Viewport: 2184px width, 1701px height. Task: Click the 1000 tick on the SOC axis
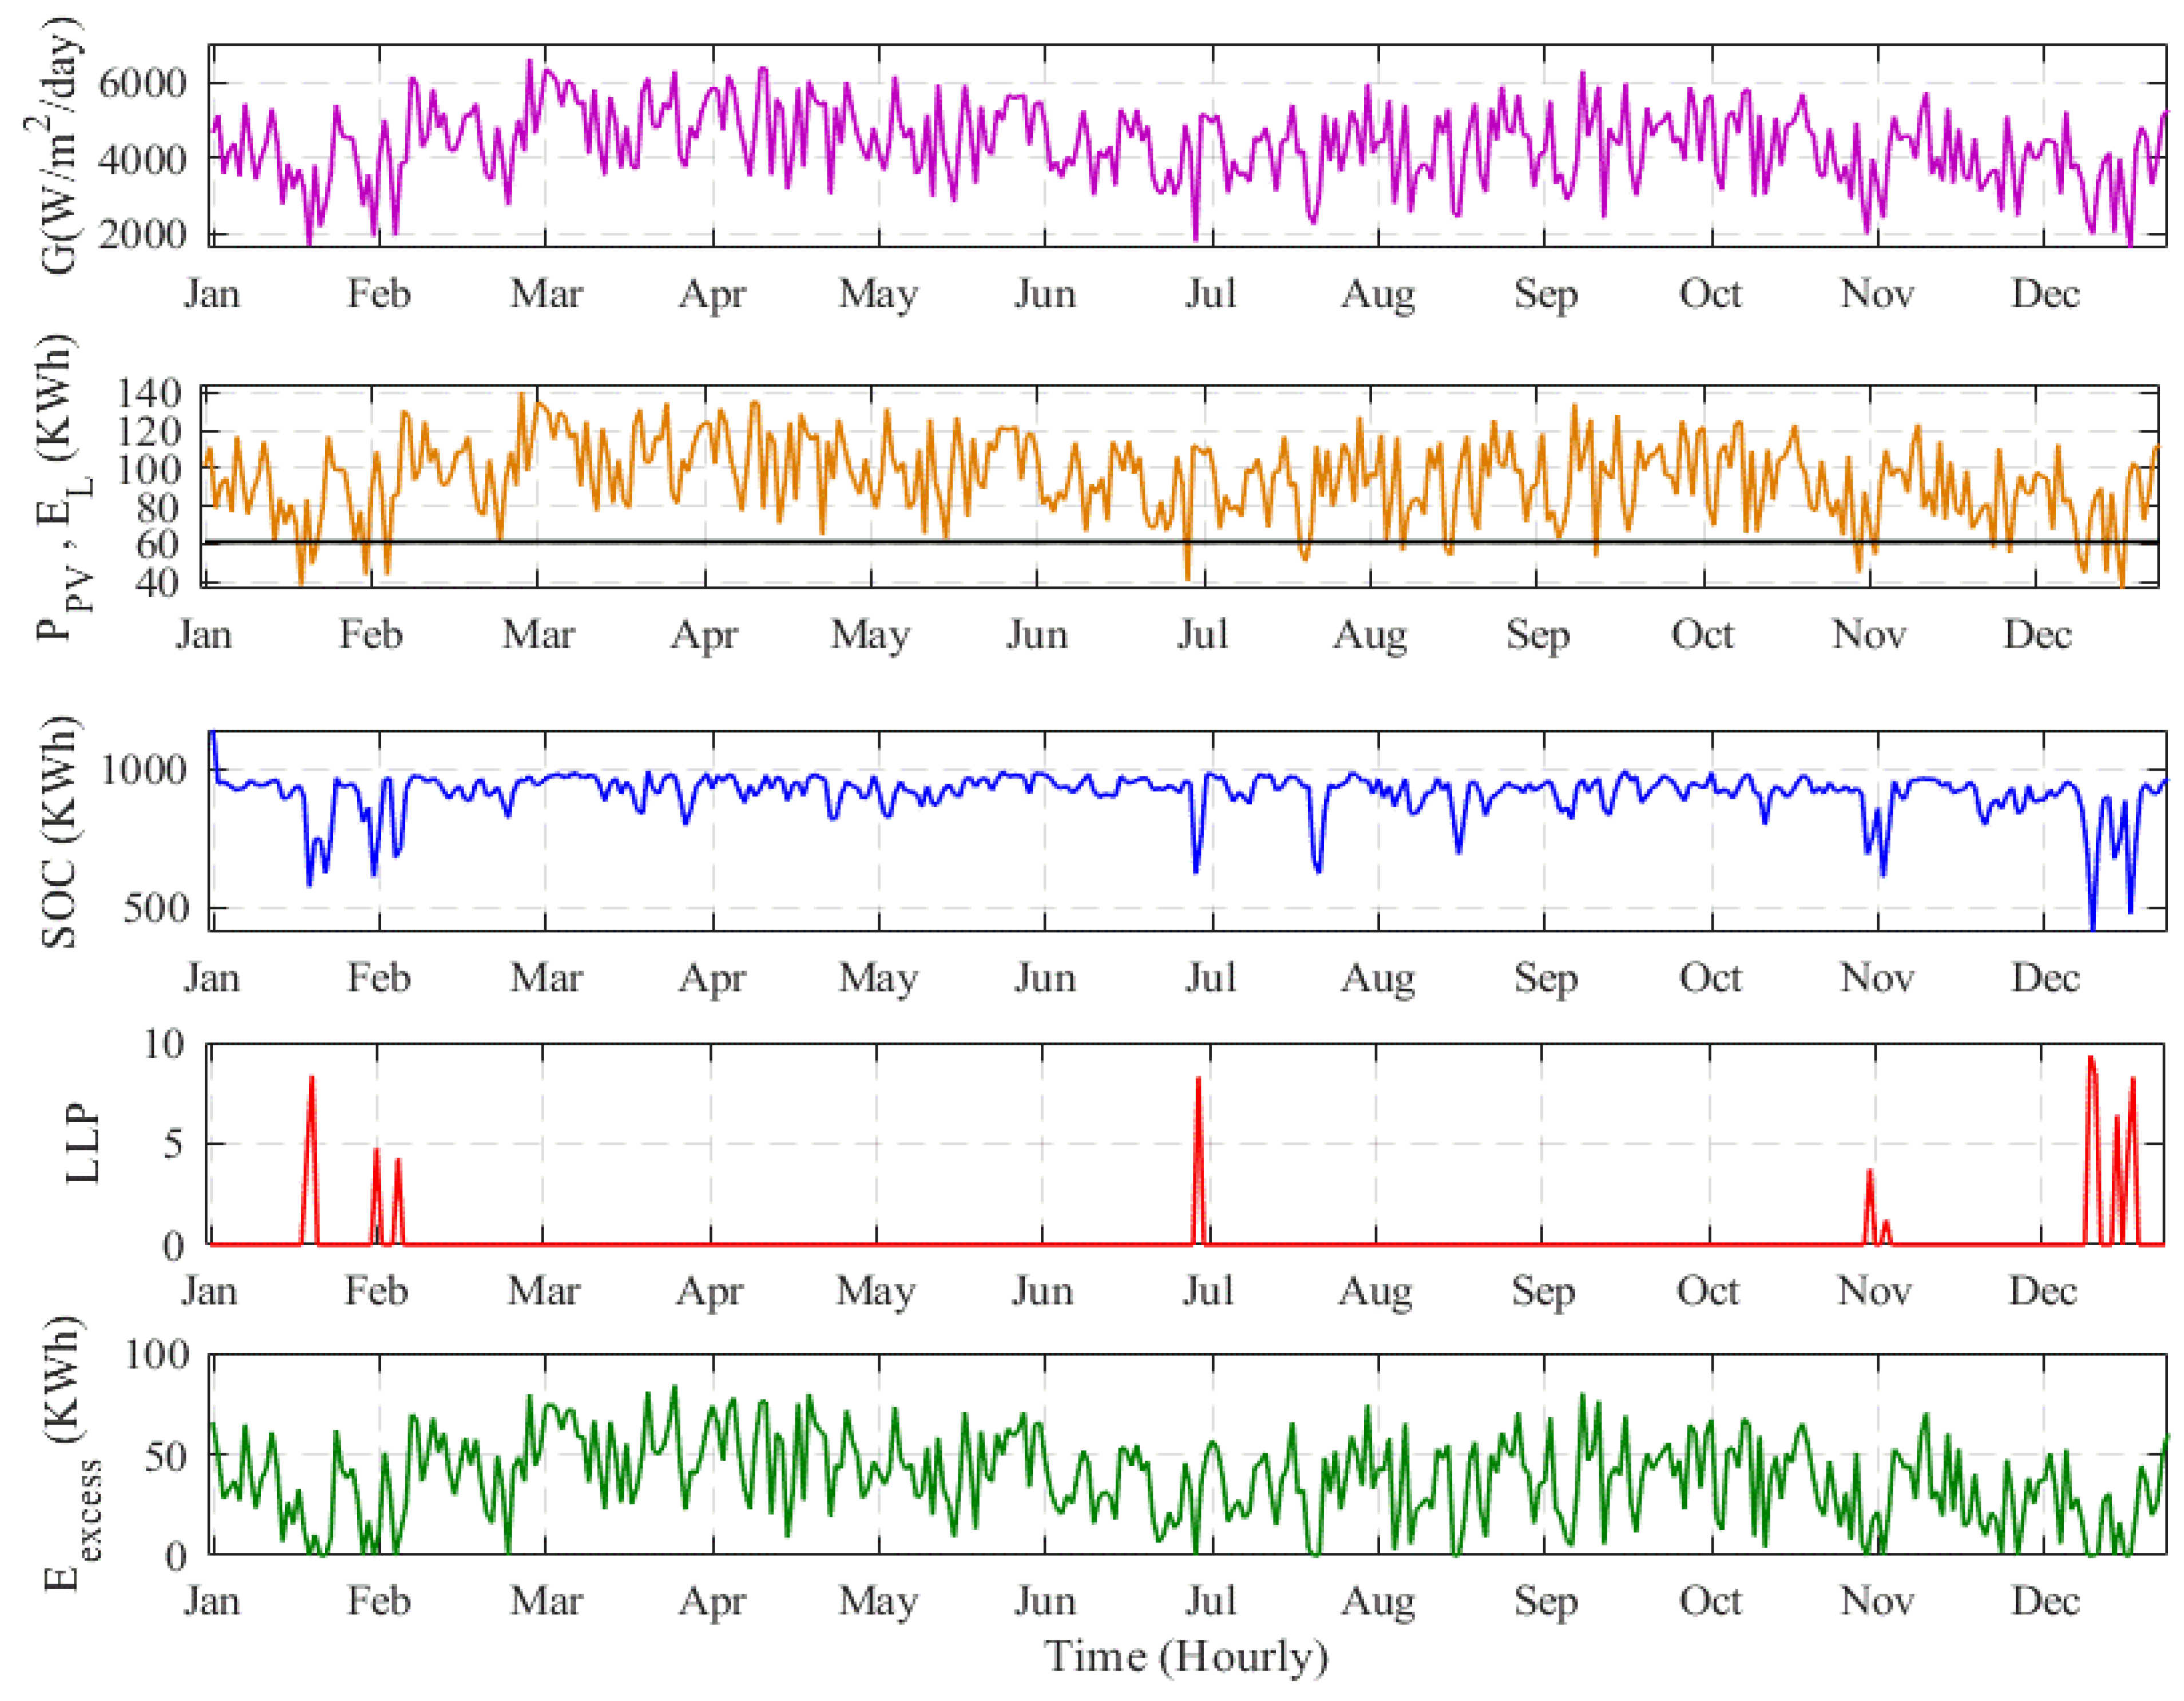[x=144, y=770]
